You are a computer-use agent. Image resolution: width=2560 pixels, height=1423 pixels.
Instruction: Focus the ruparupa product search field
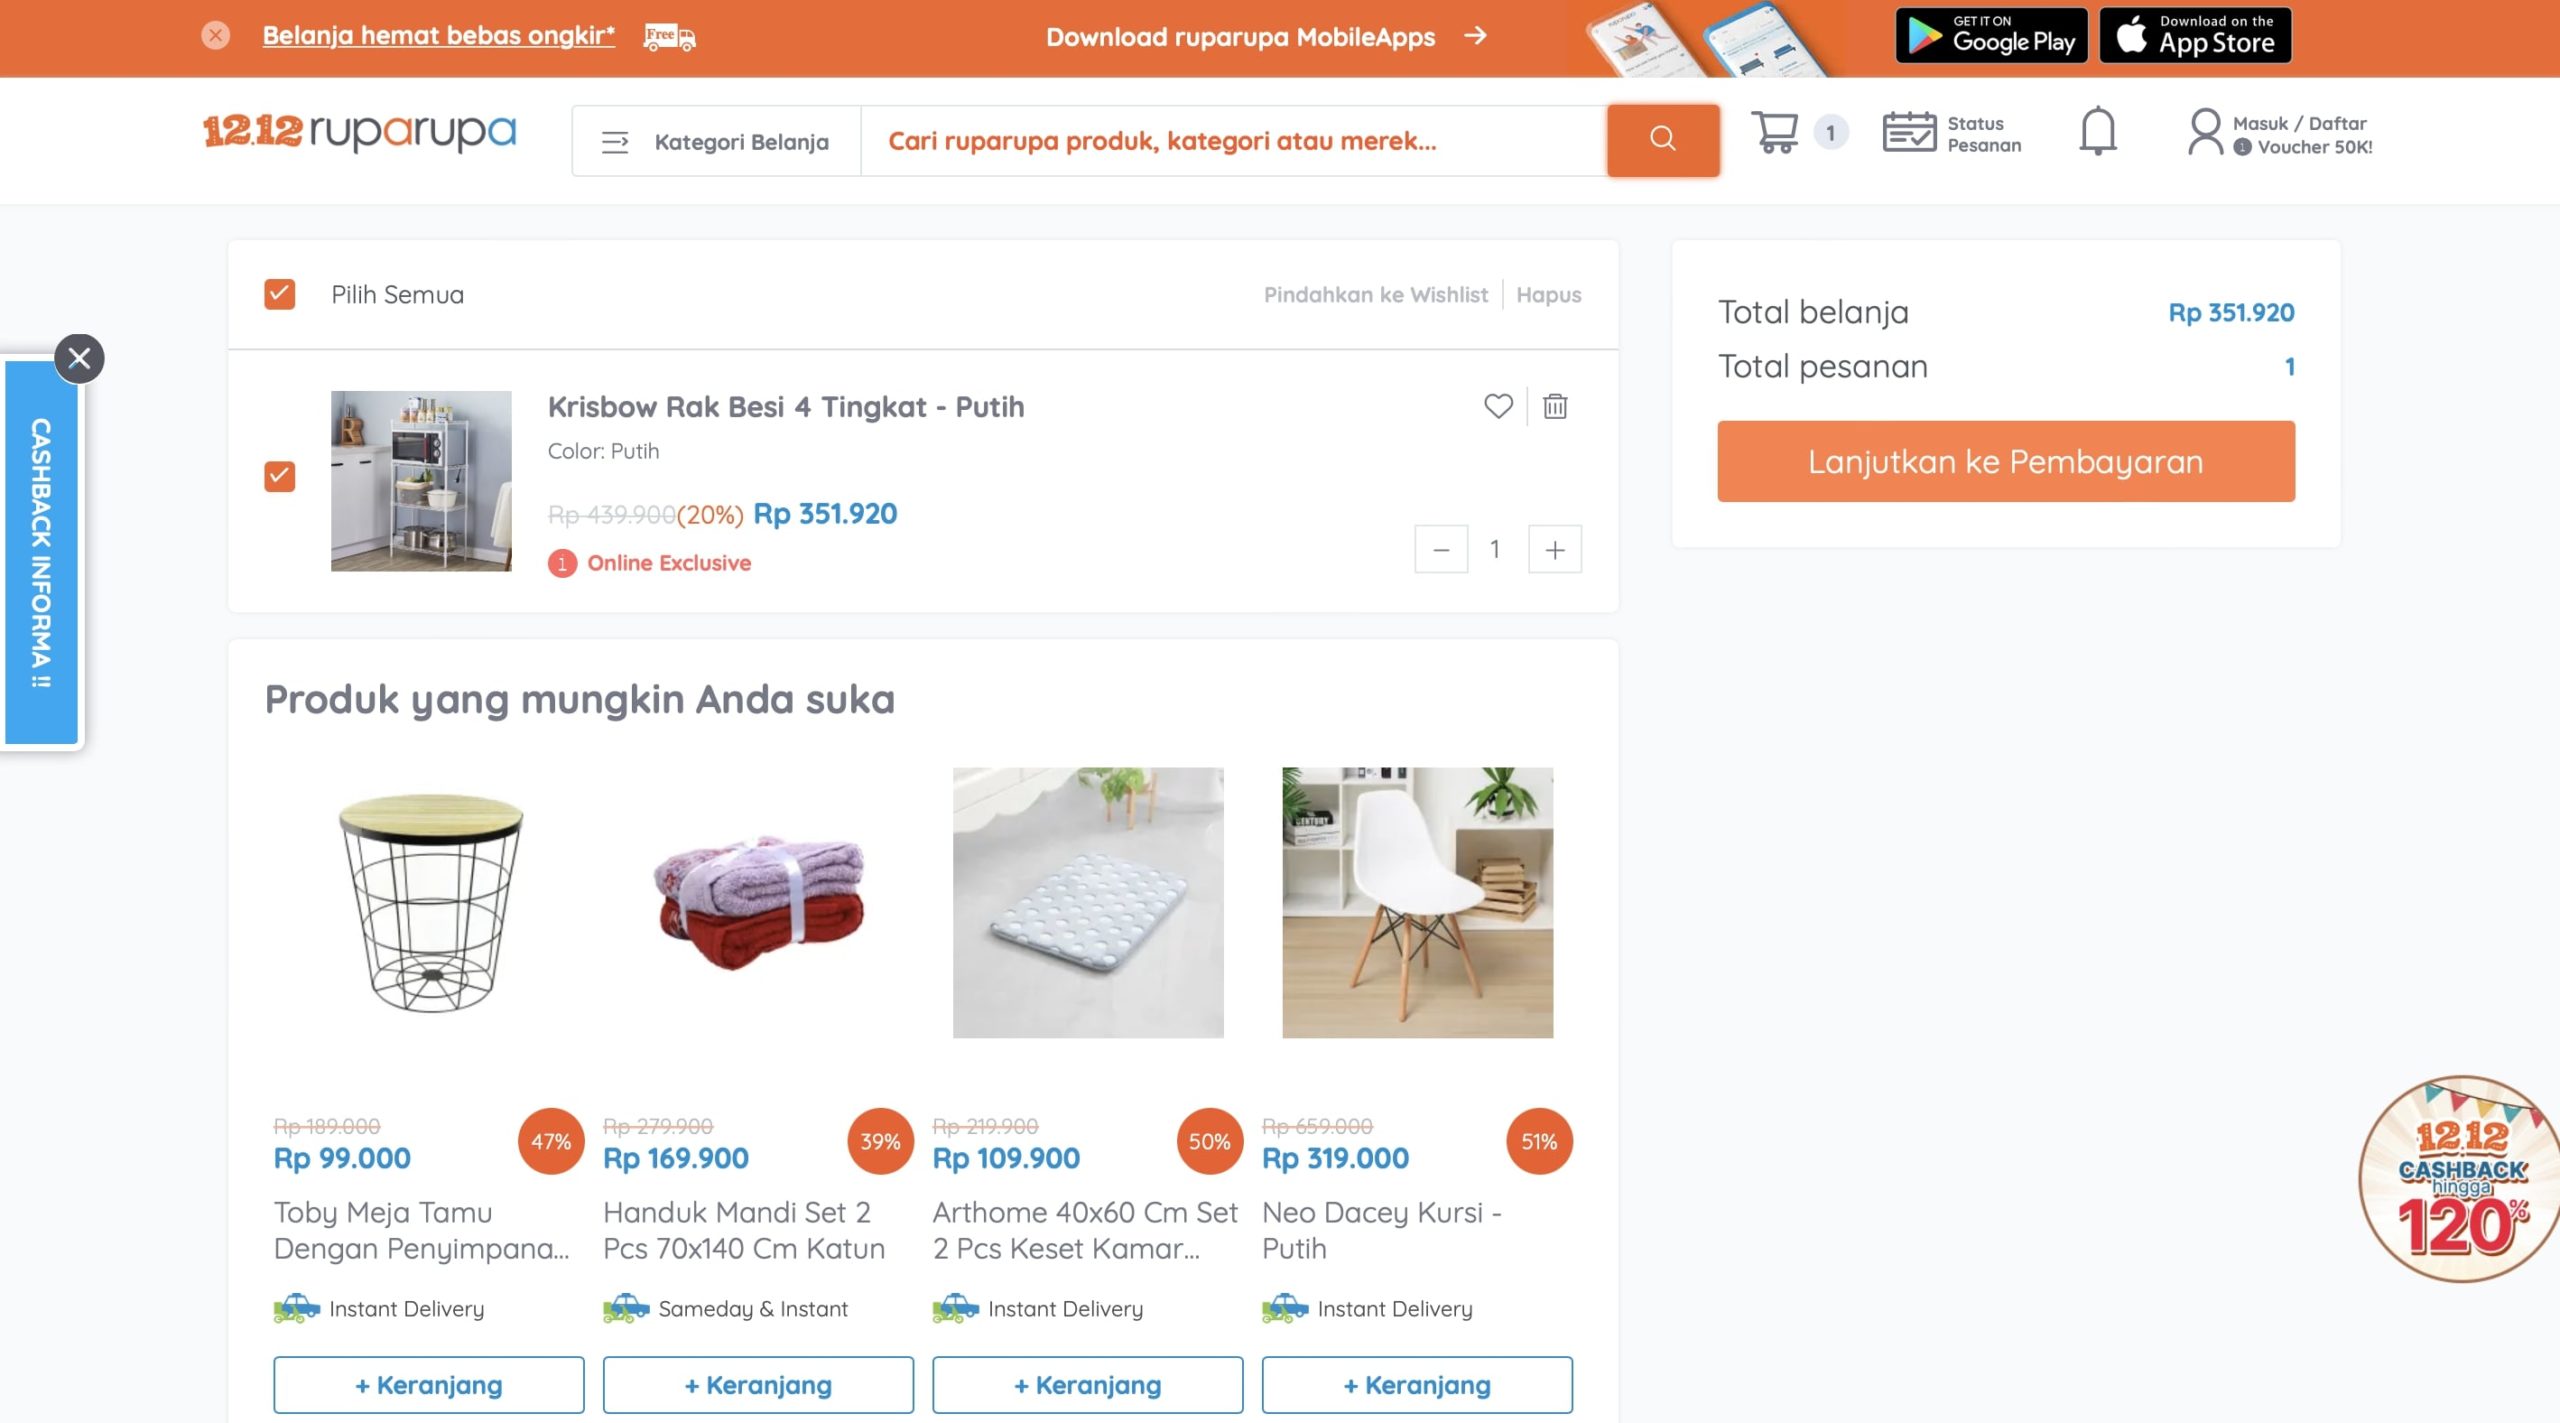tap(1232, 141)
